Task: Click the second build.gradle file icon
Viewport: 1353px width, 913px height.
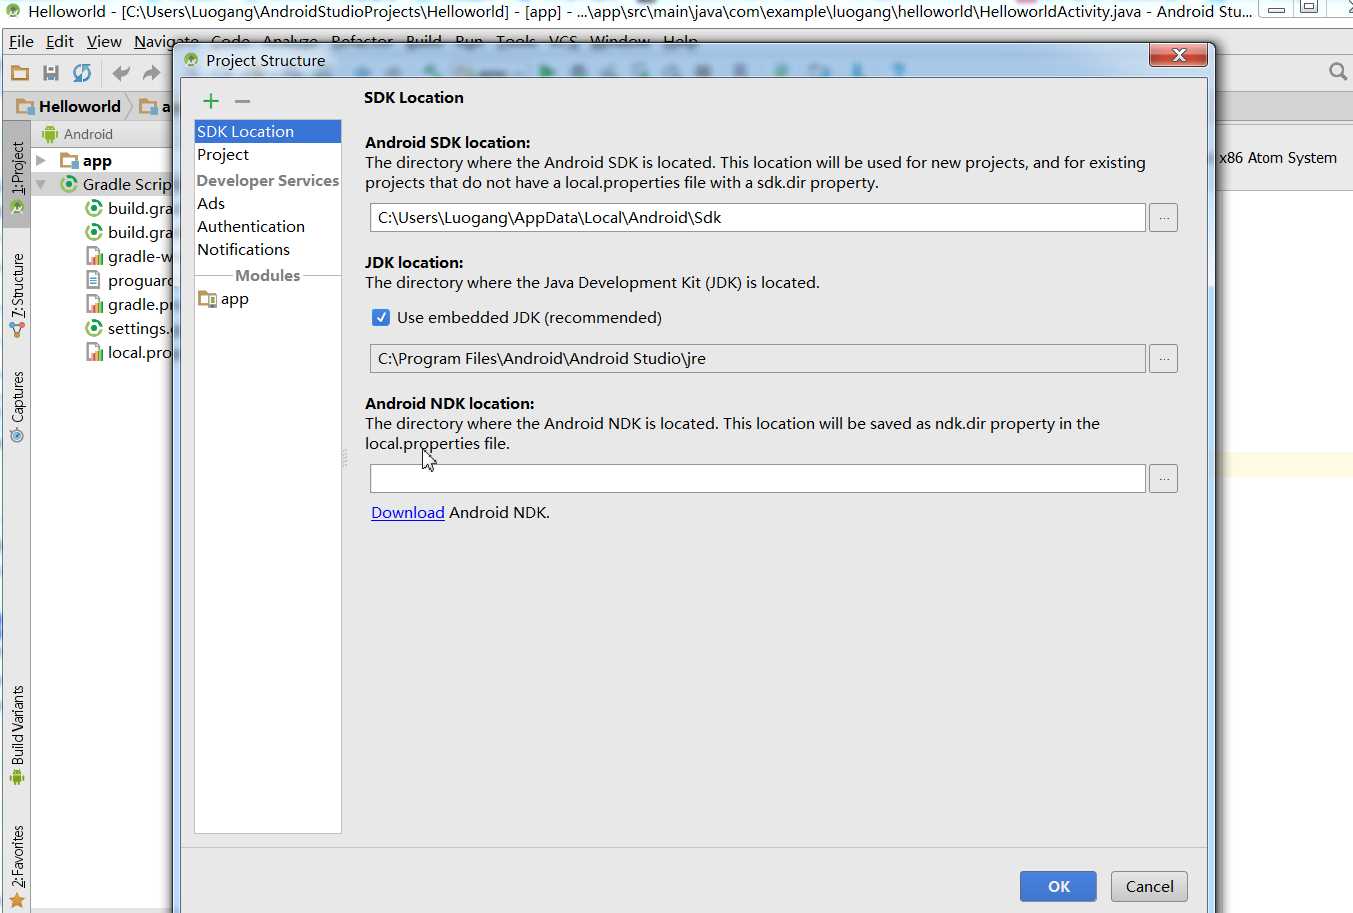Action: pyautogui.click(x=94, y=232)
